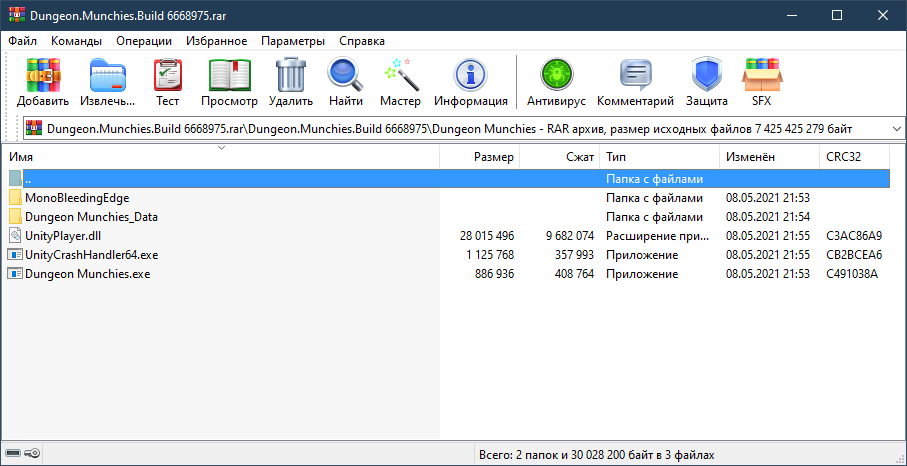Click the parent folder '..' icon
907x466 pixels.
coord(15,179)
